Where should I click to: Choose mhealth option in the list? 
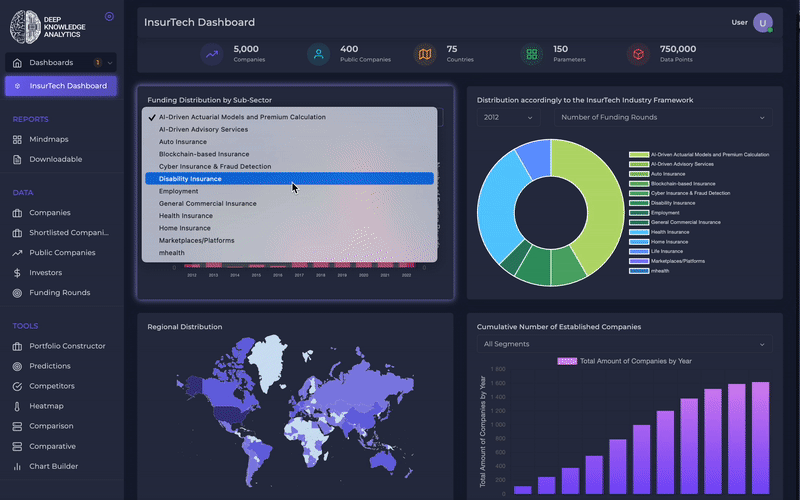tap(289, 253)
